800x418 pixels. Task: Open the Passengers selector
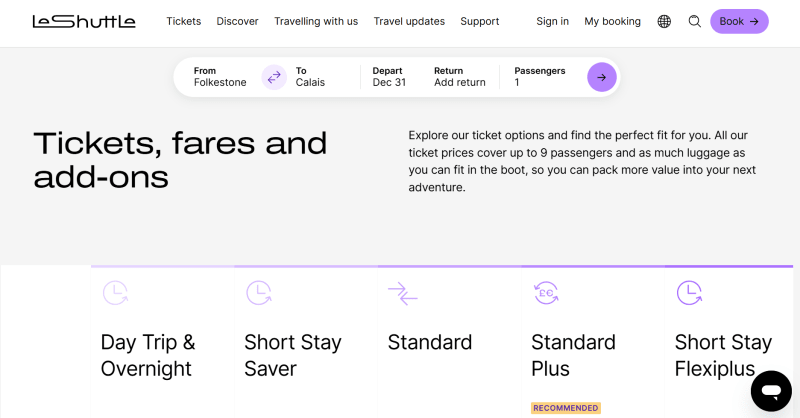coord(540,77)
